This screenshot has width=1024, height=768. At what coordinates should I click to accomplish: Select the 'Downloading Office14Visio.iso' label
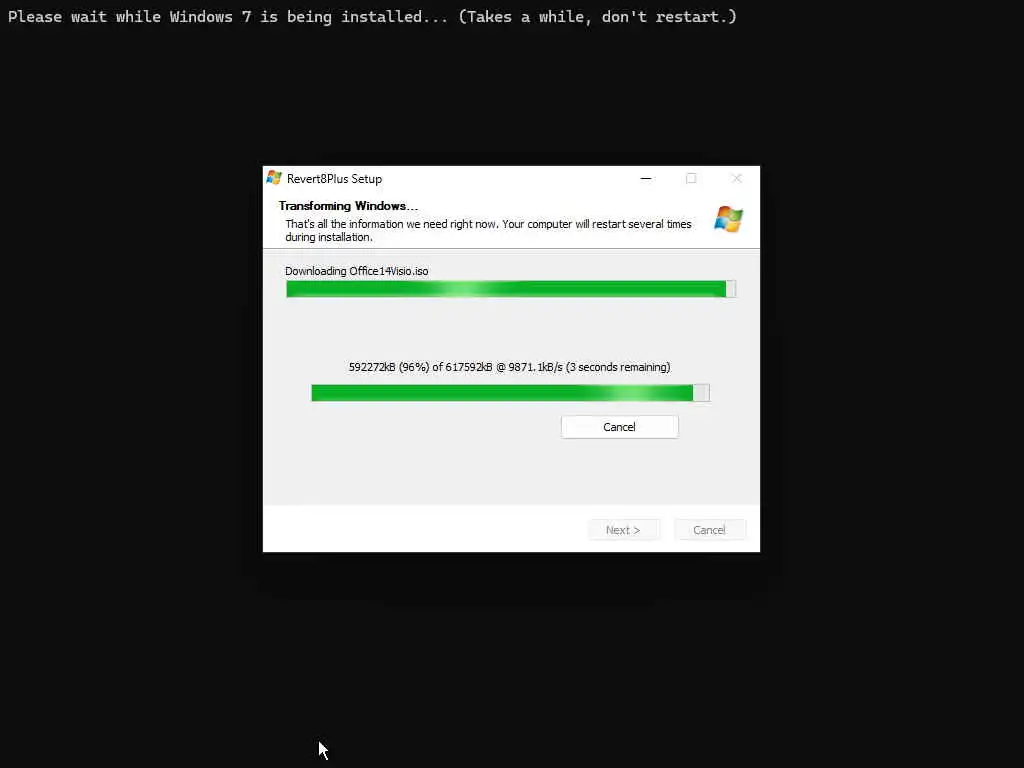[357, 271]
